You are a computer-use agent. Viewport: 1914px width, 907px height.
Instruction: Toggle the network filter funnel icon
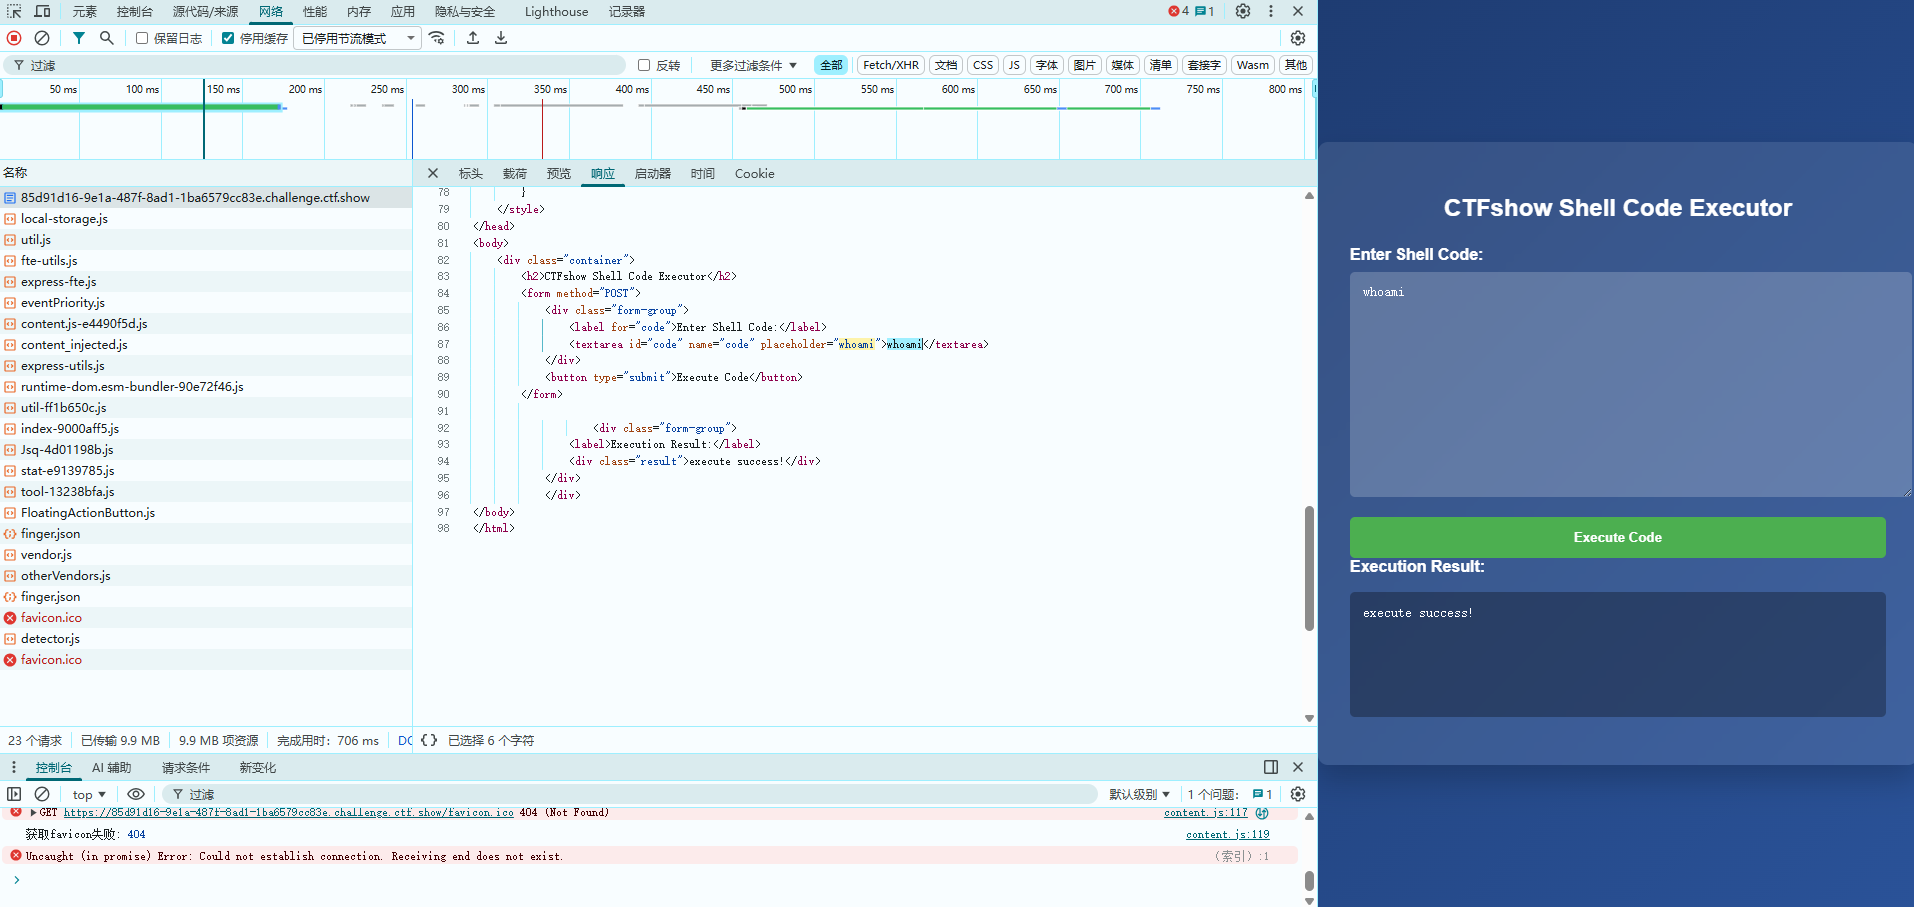pos(78,38)
